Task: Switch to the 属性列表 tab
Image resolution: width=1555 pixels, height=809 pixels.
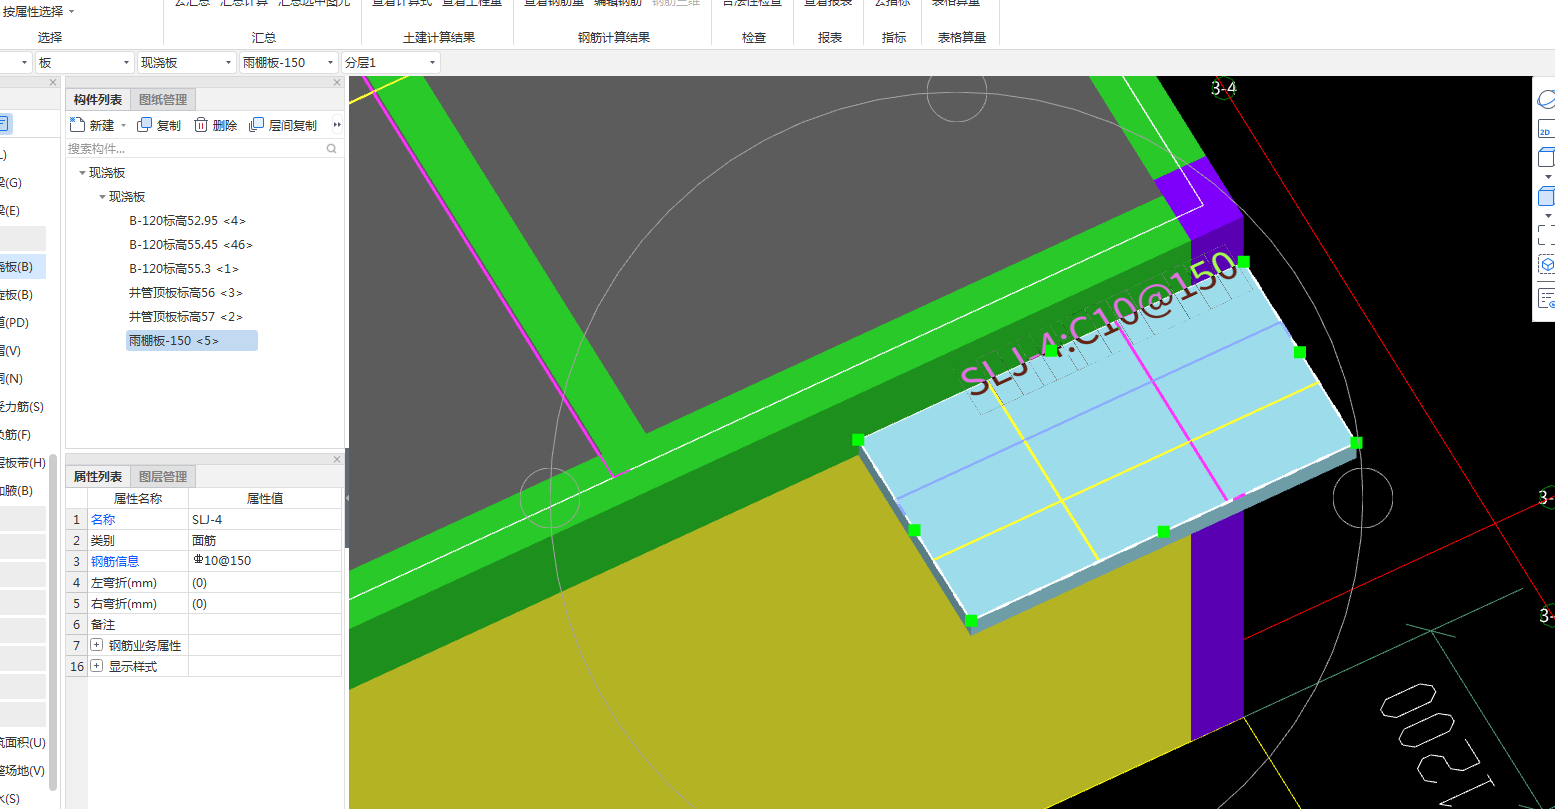Action: click(x=98, y=477)
